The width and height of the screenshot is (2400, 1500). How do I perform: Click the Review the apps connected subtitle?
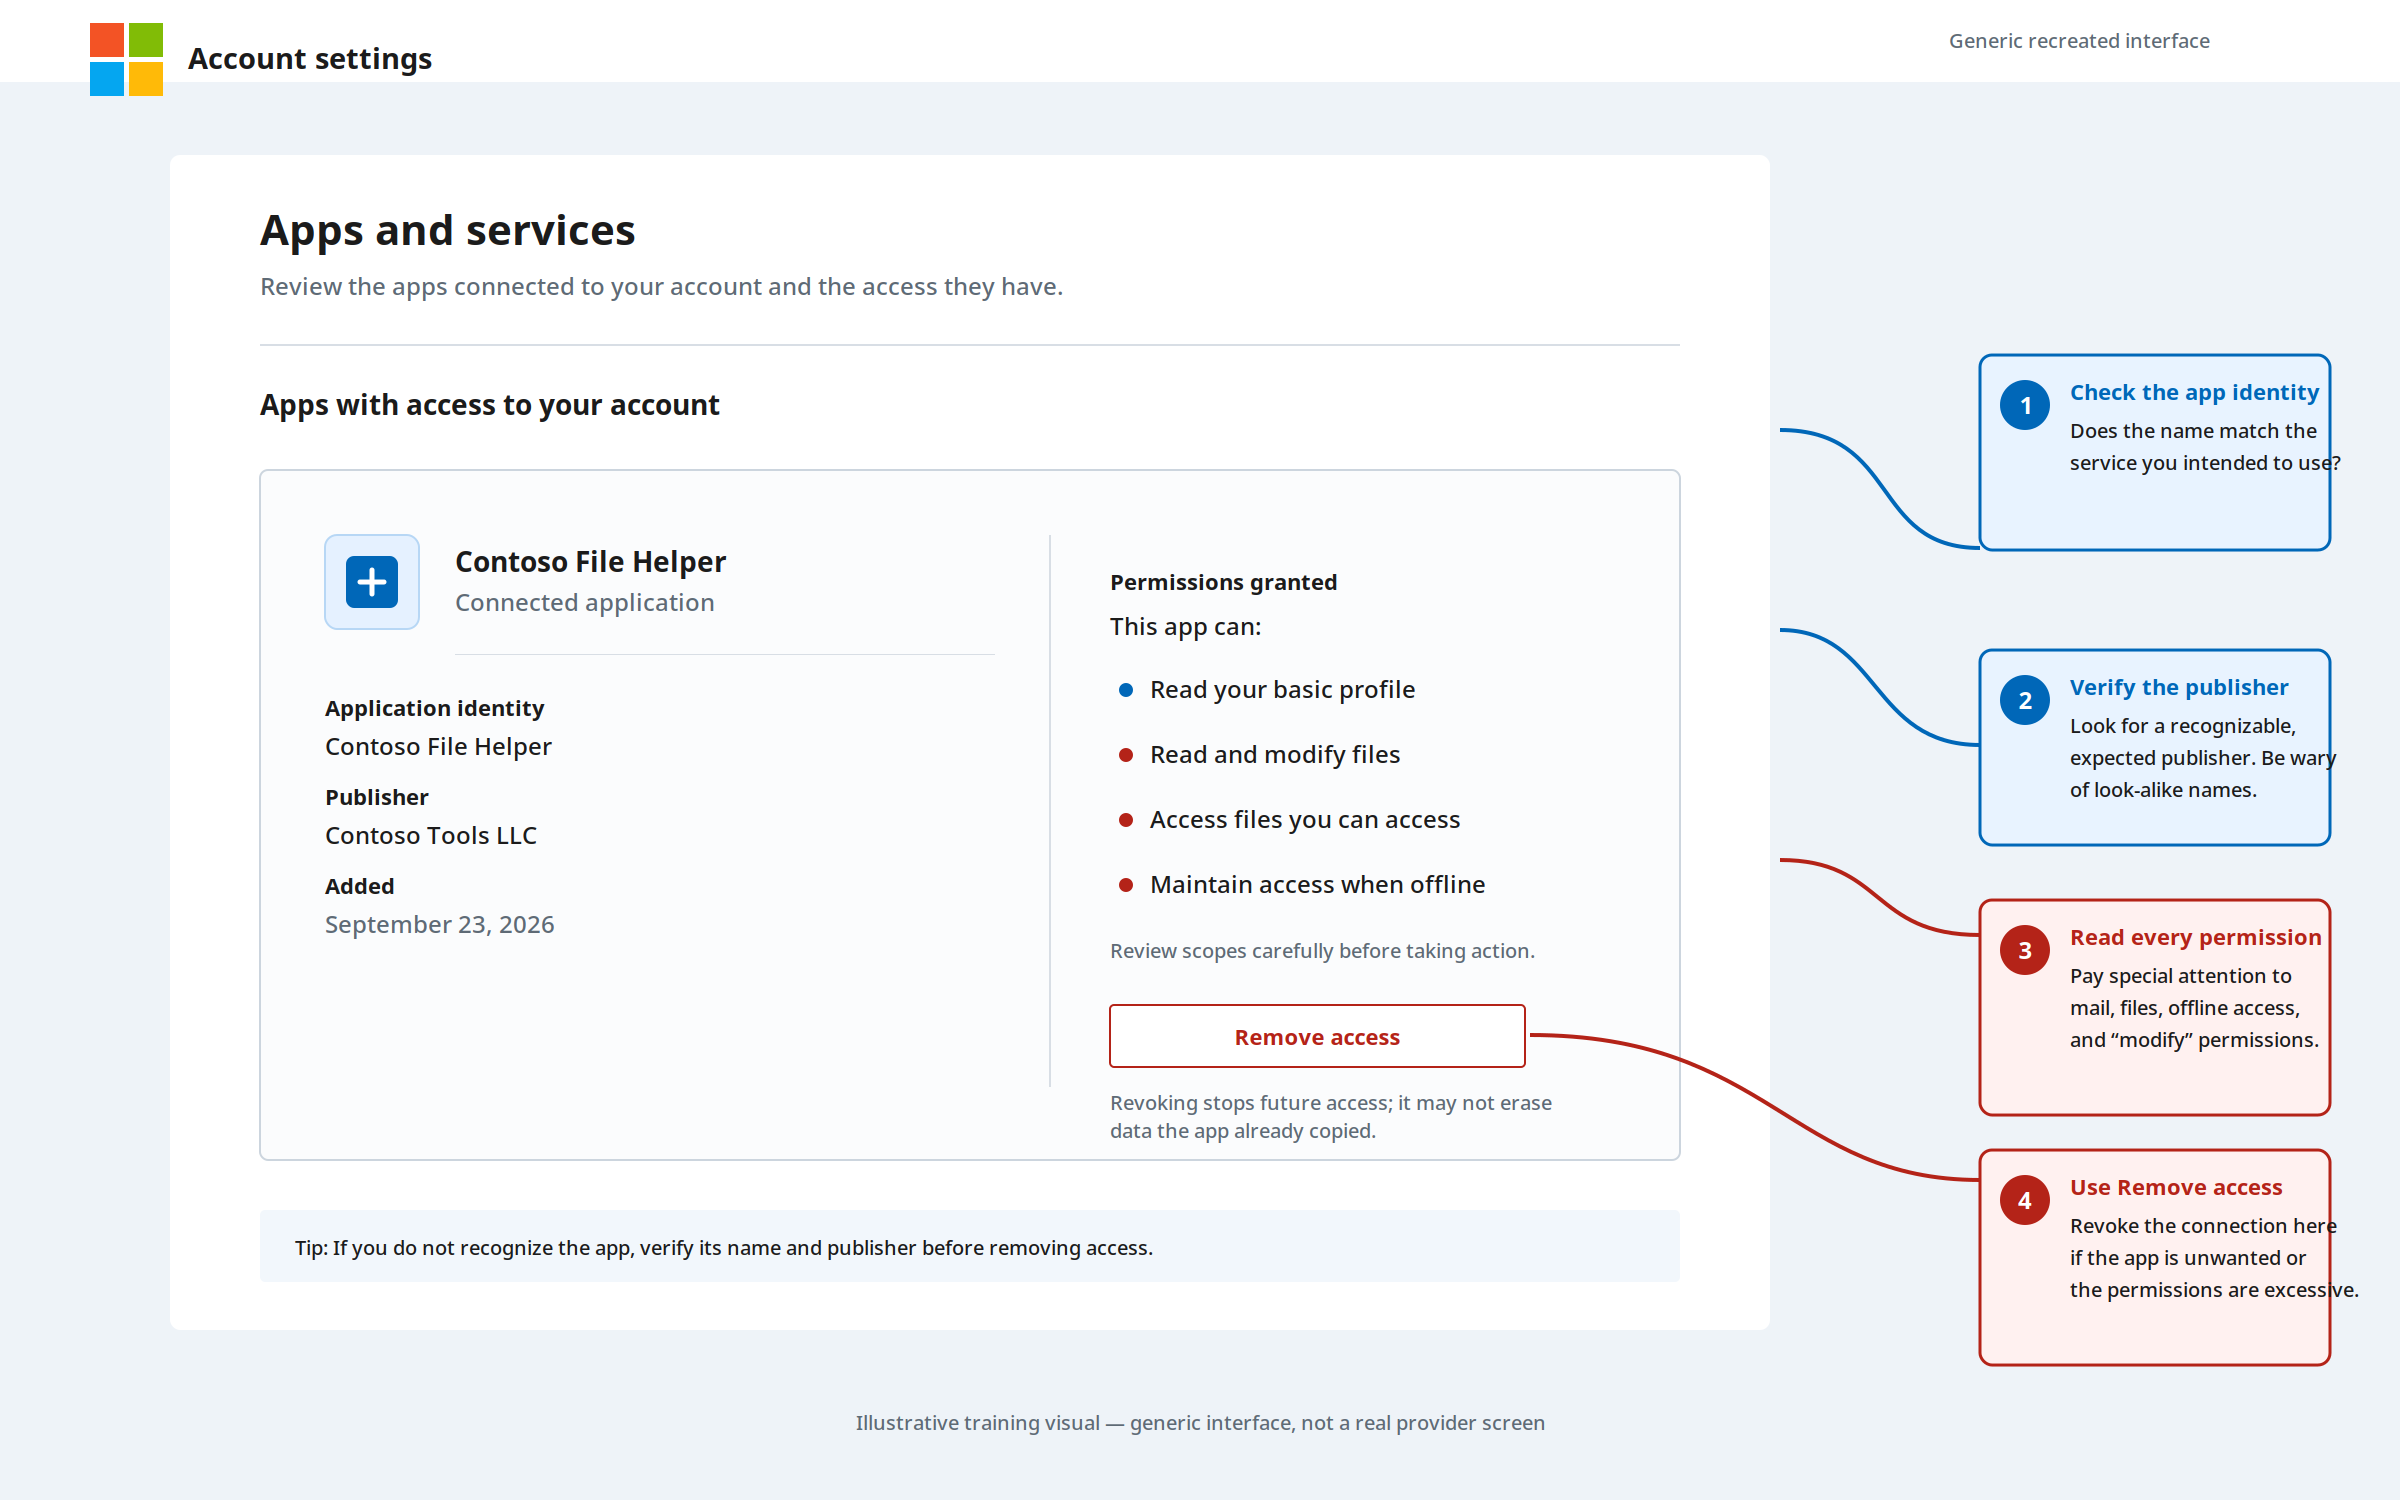(661, 287)
